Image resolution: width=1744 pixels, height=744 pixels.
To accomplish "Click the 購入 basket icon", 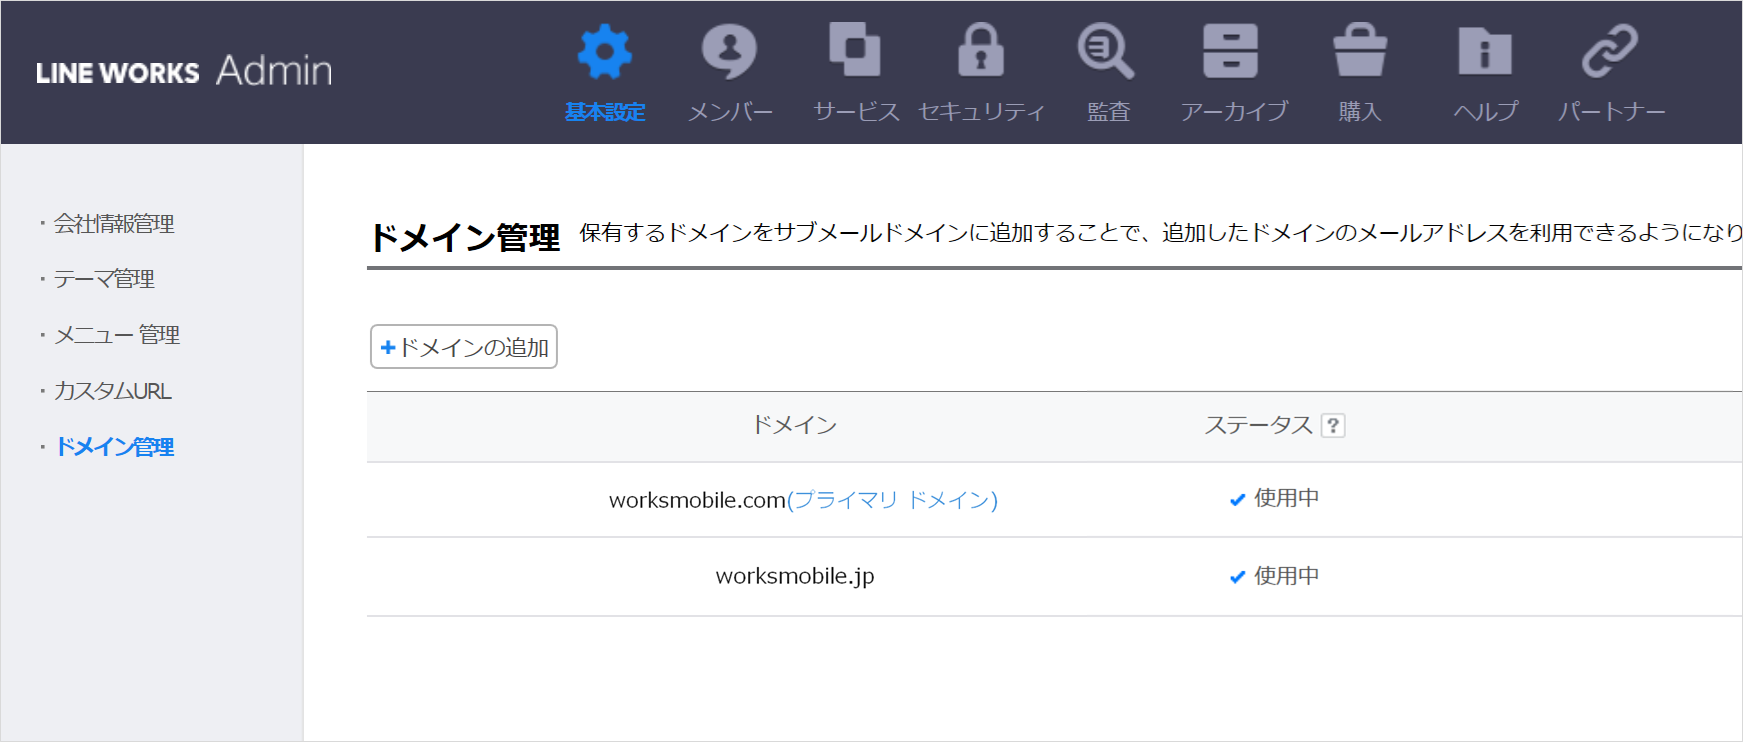I will pyautogui.click(x=1360, y=51).
